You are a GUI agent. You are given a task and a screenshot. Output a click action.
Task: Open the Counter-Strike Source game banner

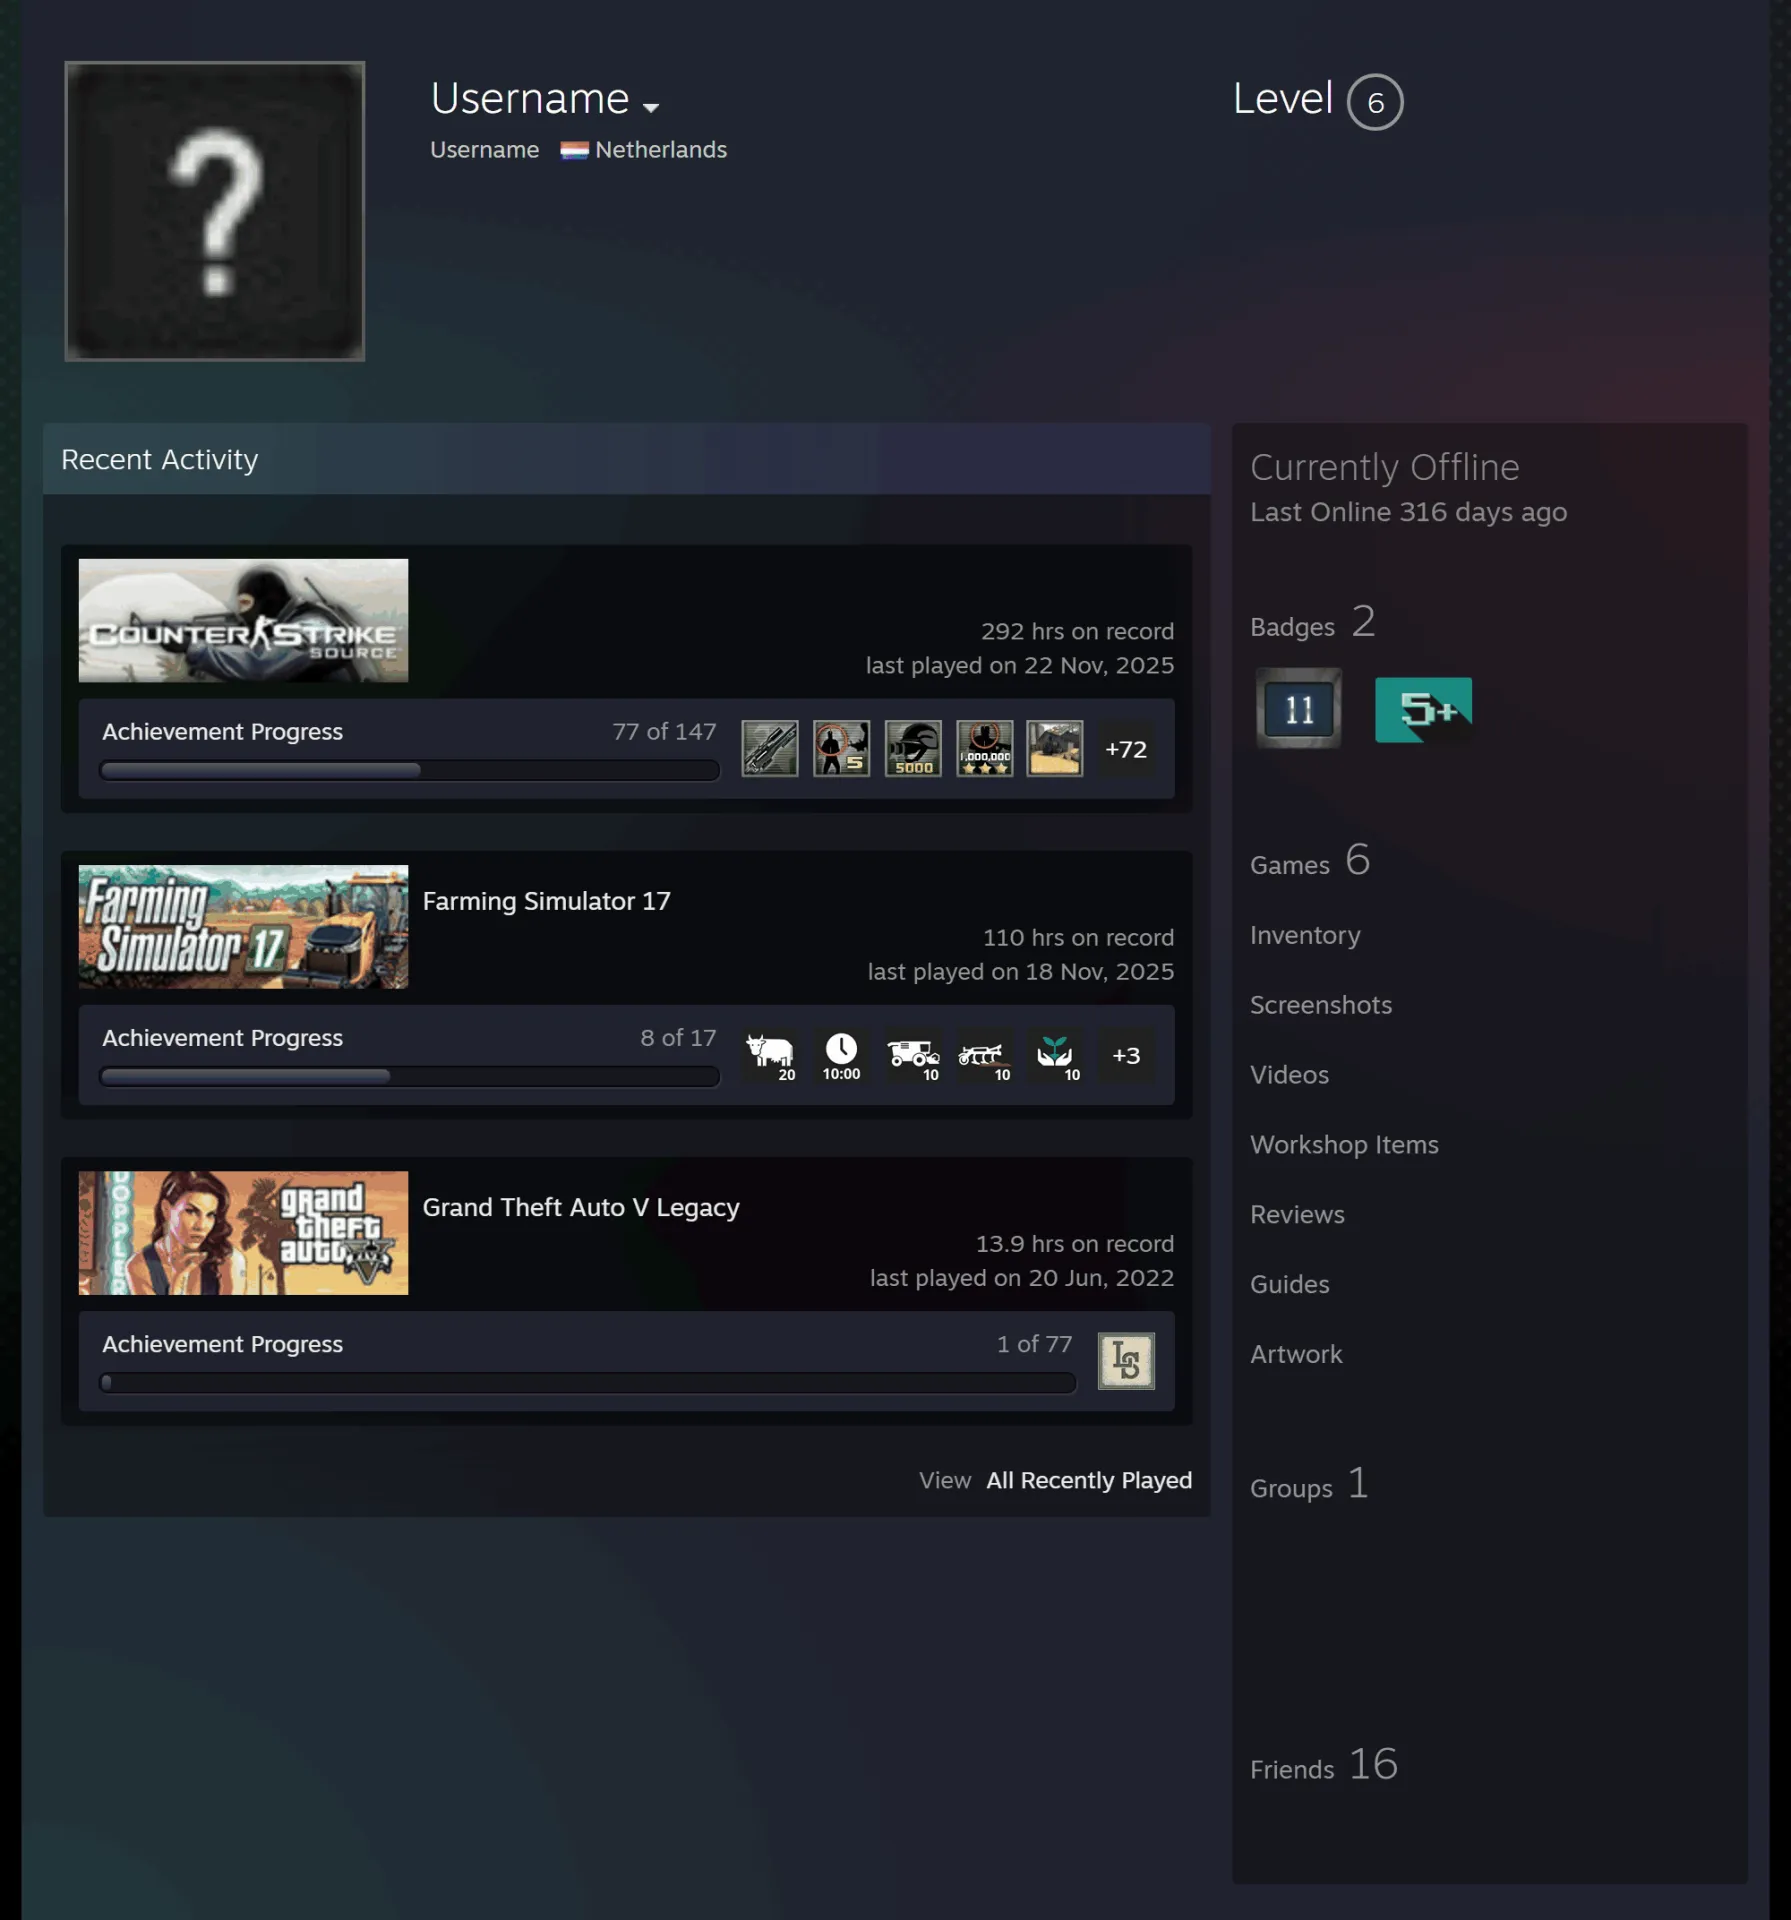[x=243, y=620]
